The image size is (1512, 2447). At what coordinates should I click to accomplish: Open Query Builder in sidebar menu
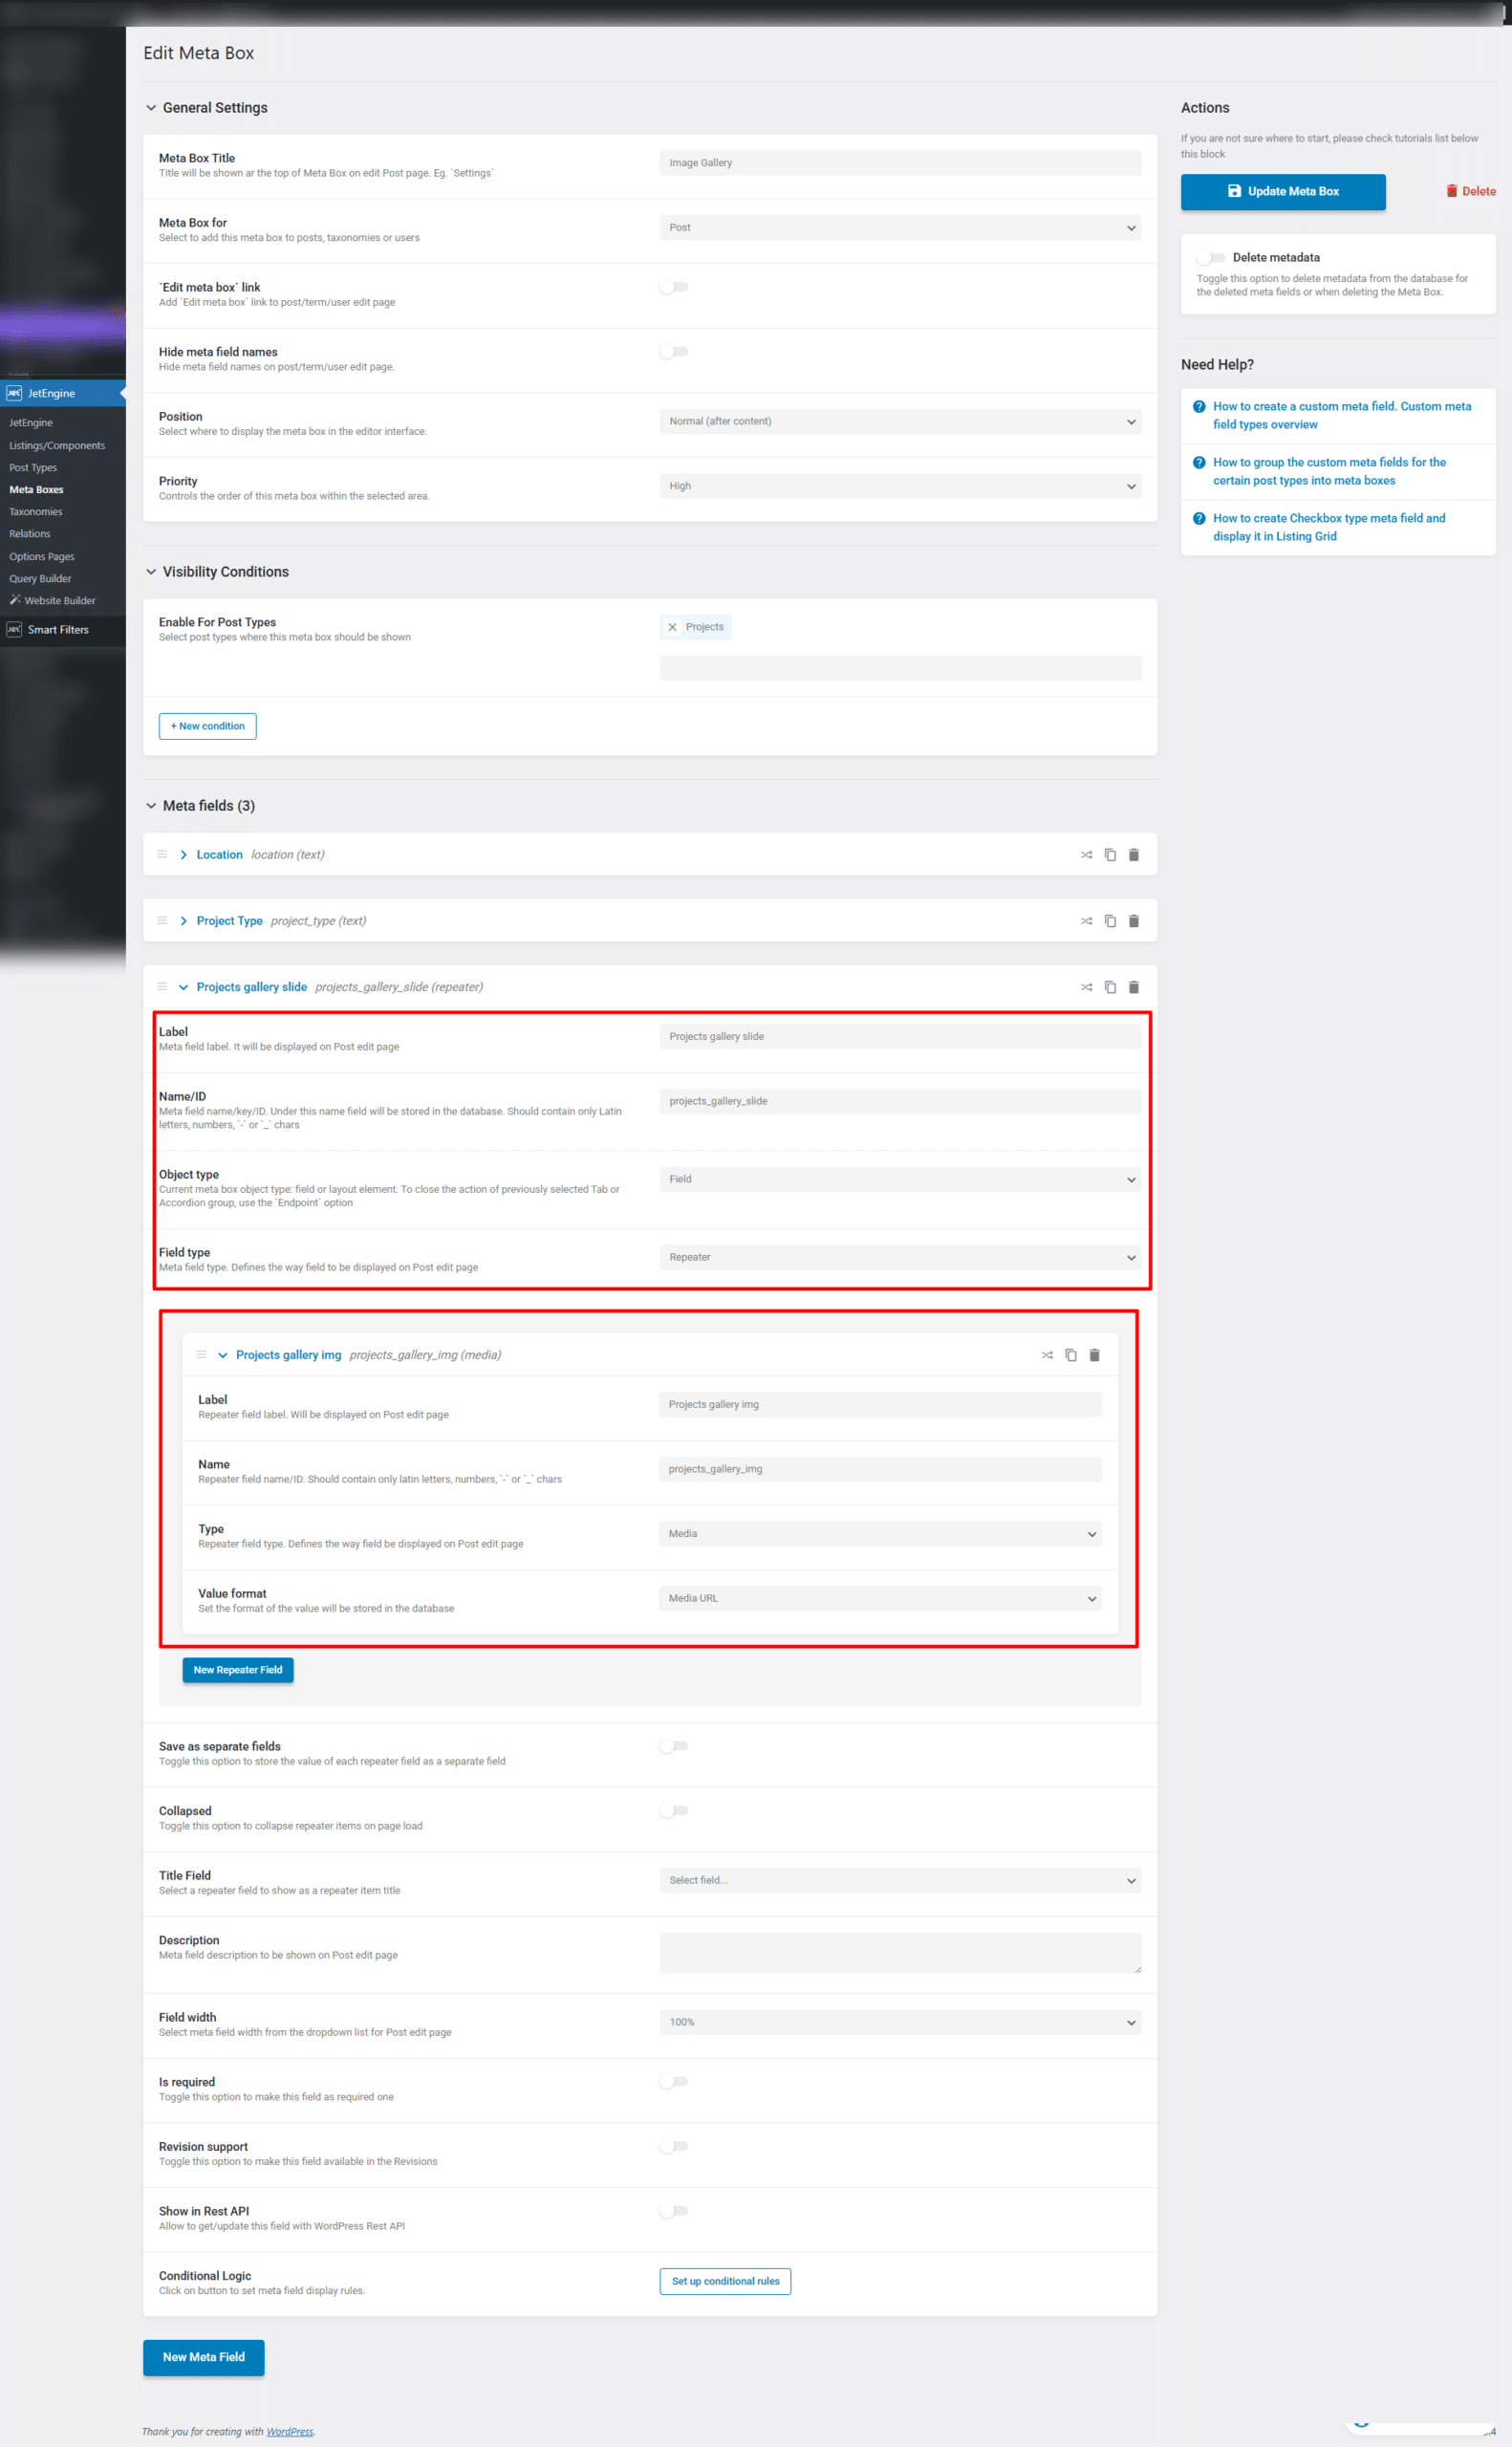40,578
